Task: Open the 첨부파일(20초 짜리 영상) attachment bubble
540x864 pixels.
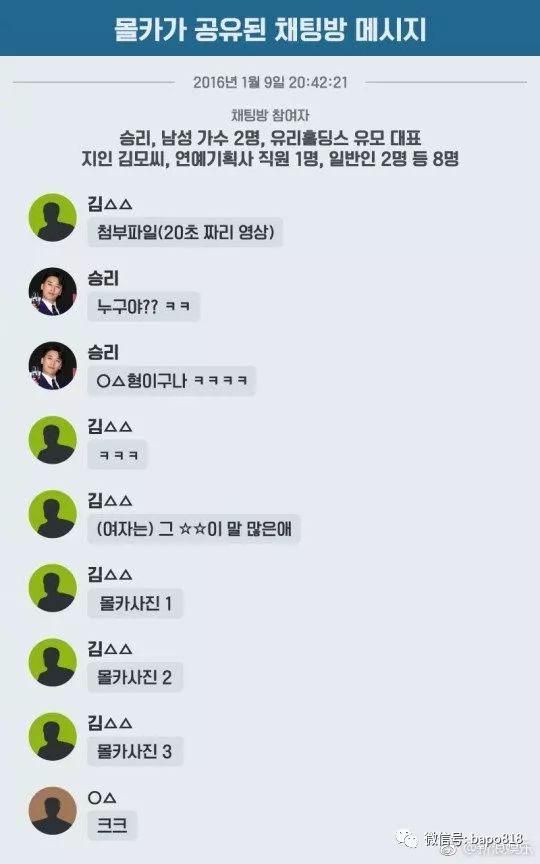Action: (185, 232)
